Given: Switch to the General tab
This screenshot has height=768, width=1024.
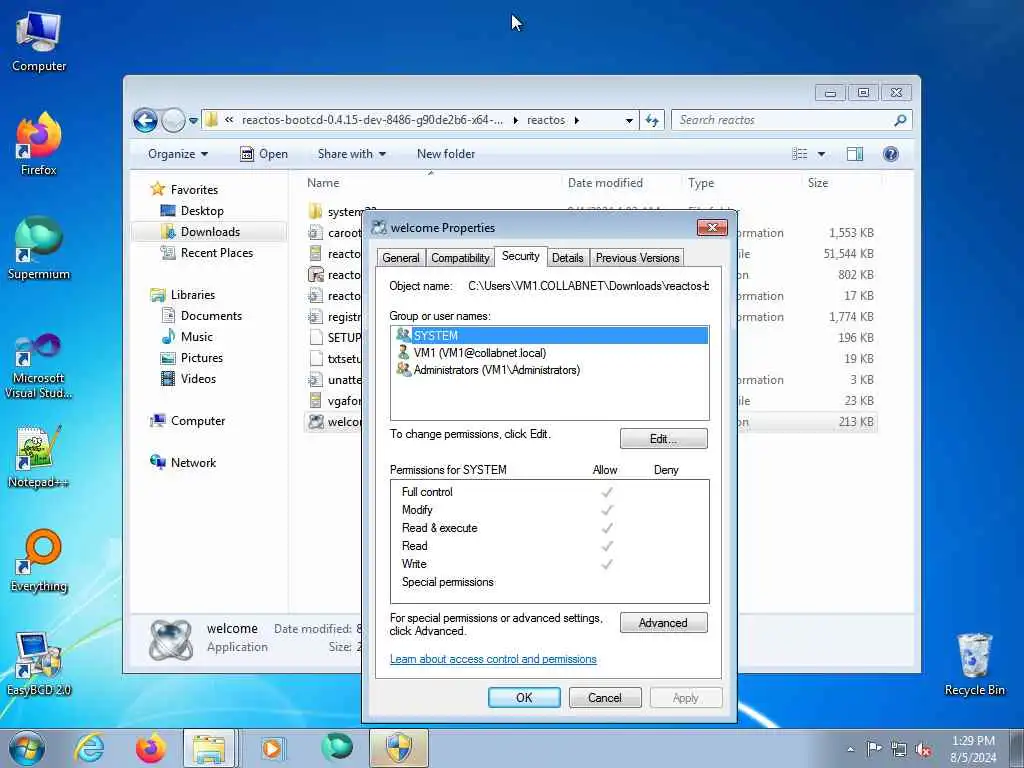Looking at the screenshot, I should 401,258.
